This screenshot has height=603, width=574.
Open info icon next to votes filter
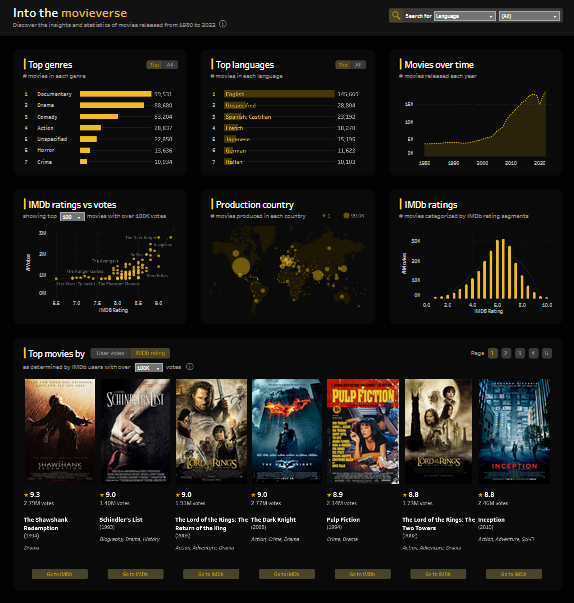[x=190, y=366]
